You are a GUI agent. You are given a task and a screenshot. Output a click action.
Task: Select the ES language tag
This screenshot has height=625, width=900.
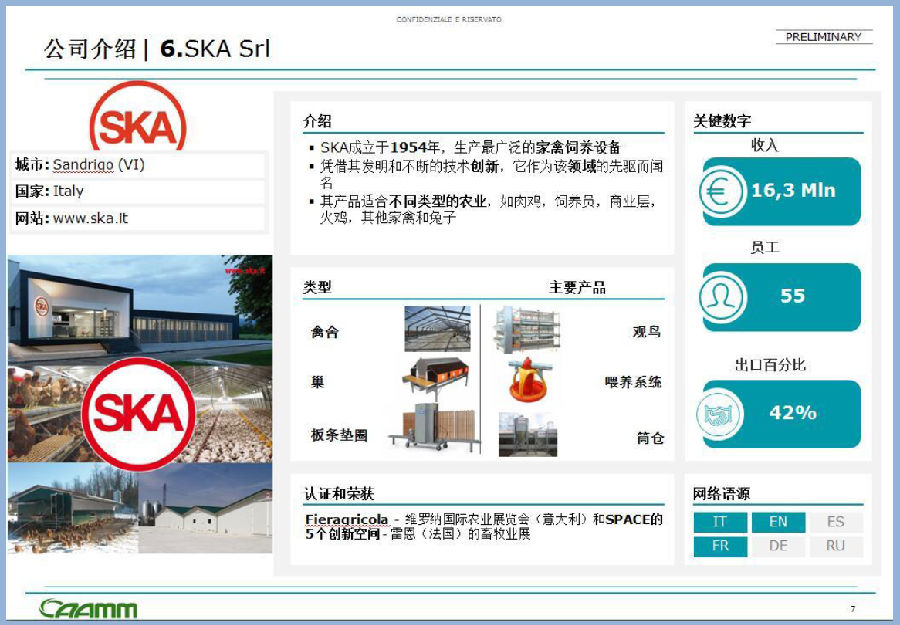[x=836, y=522]
